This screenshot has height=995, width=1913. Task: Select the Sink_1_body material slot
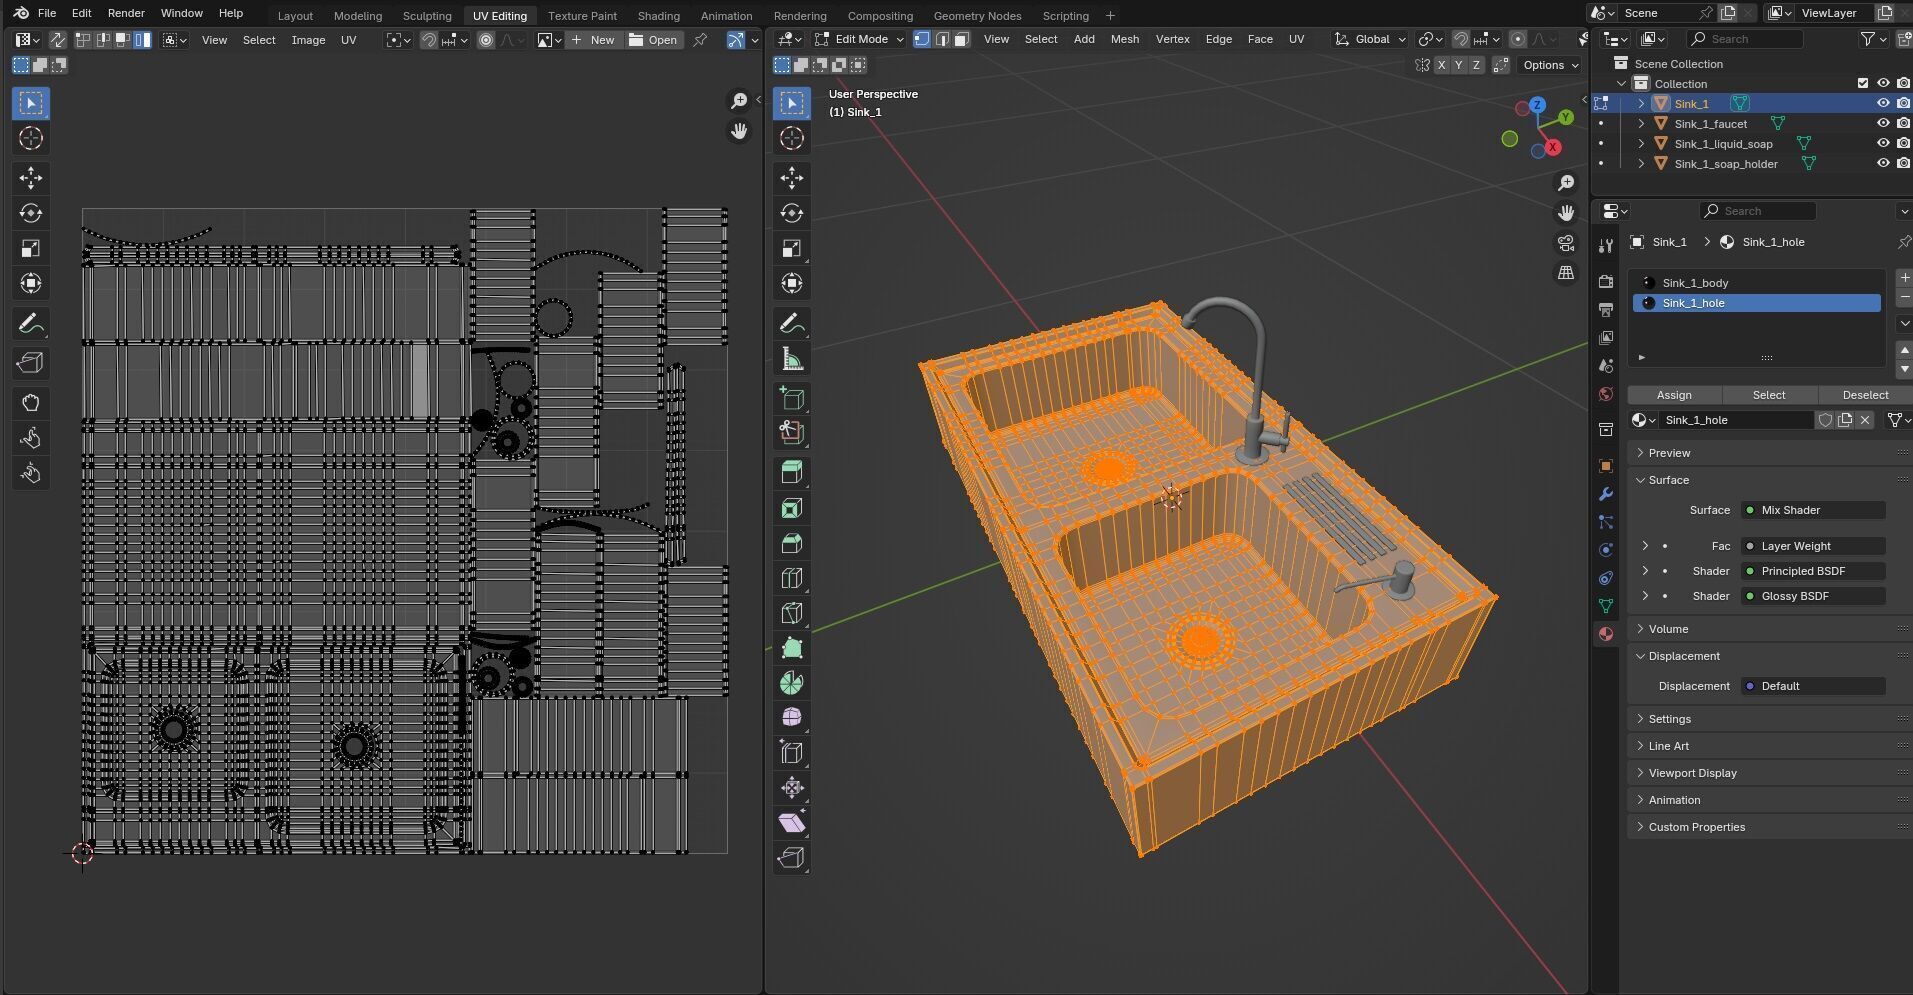pos(1757,283)
